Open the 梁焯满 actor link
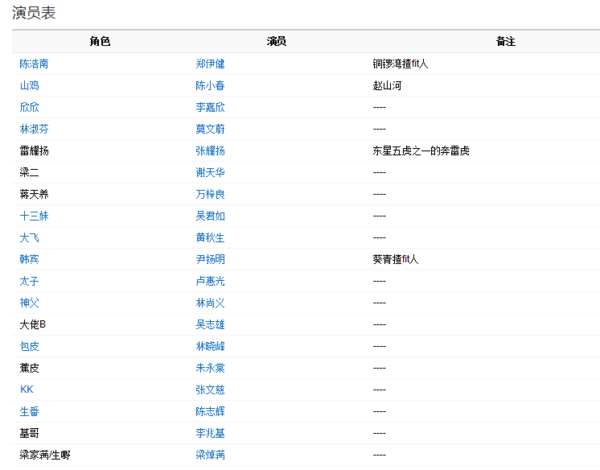The width and height of the screenshot is (600, 470). coord(210,455)
